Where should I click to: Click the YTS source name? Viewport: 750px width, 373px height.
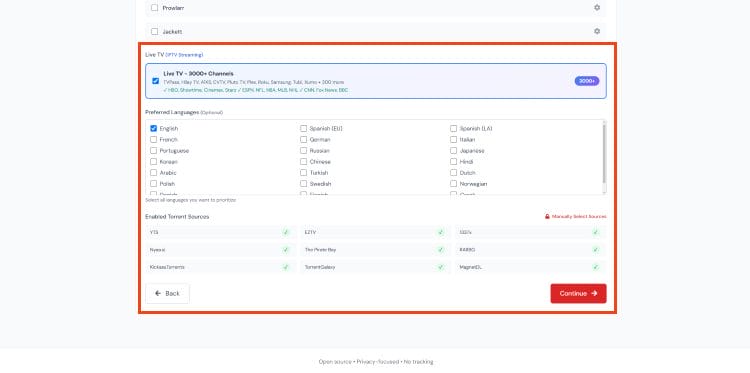(x=154, y=232)
